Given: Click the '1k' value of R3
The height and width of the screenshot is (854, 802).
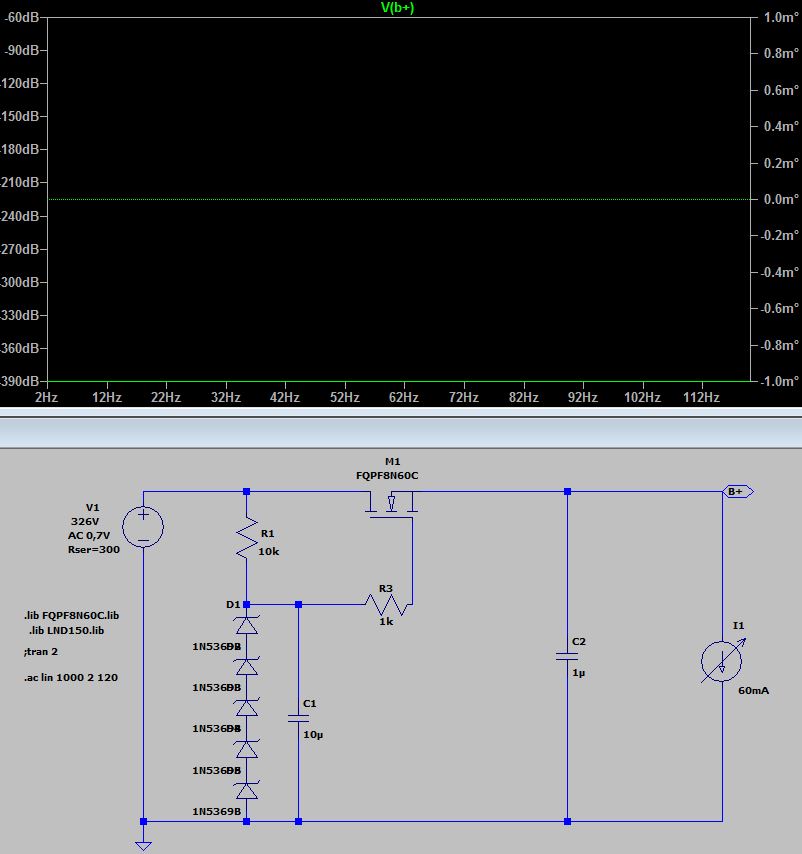Looking at the screenshot, I should tap(386, 621).
